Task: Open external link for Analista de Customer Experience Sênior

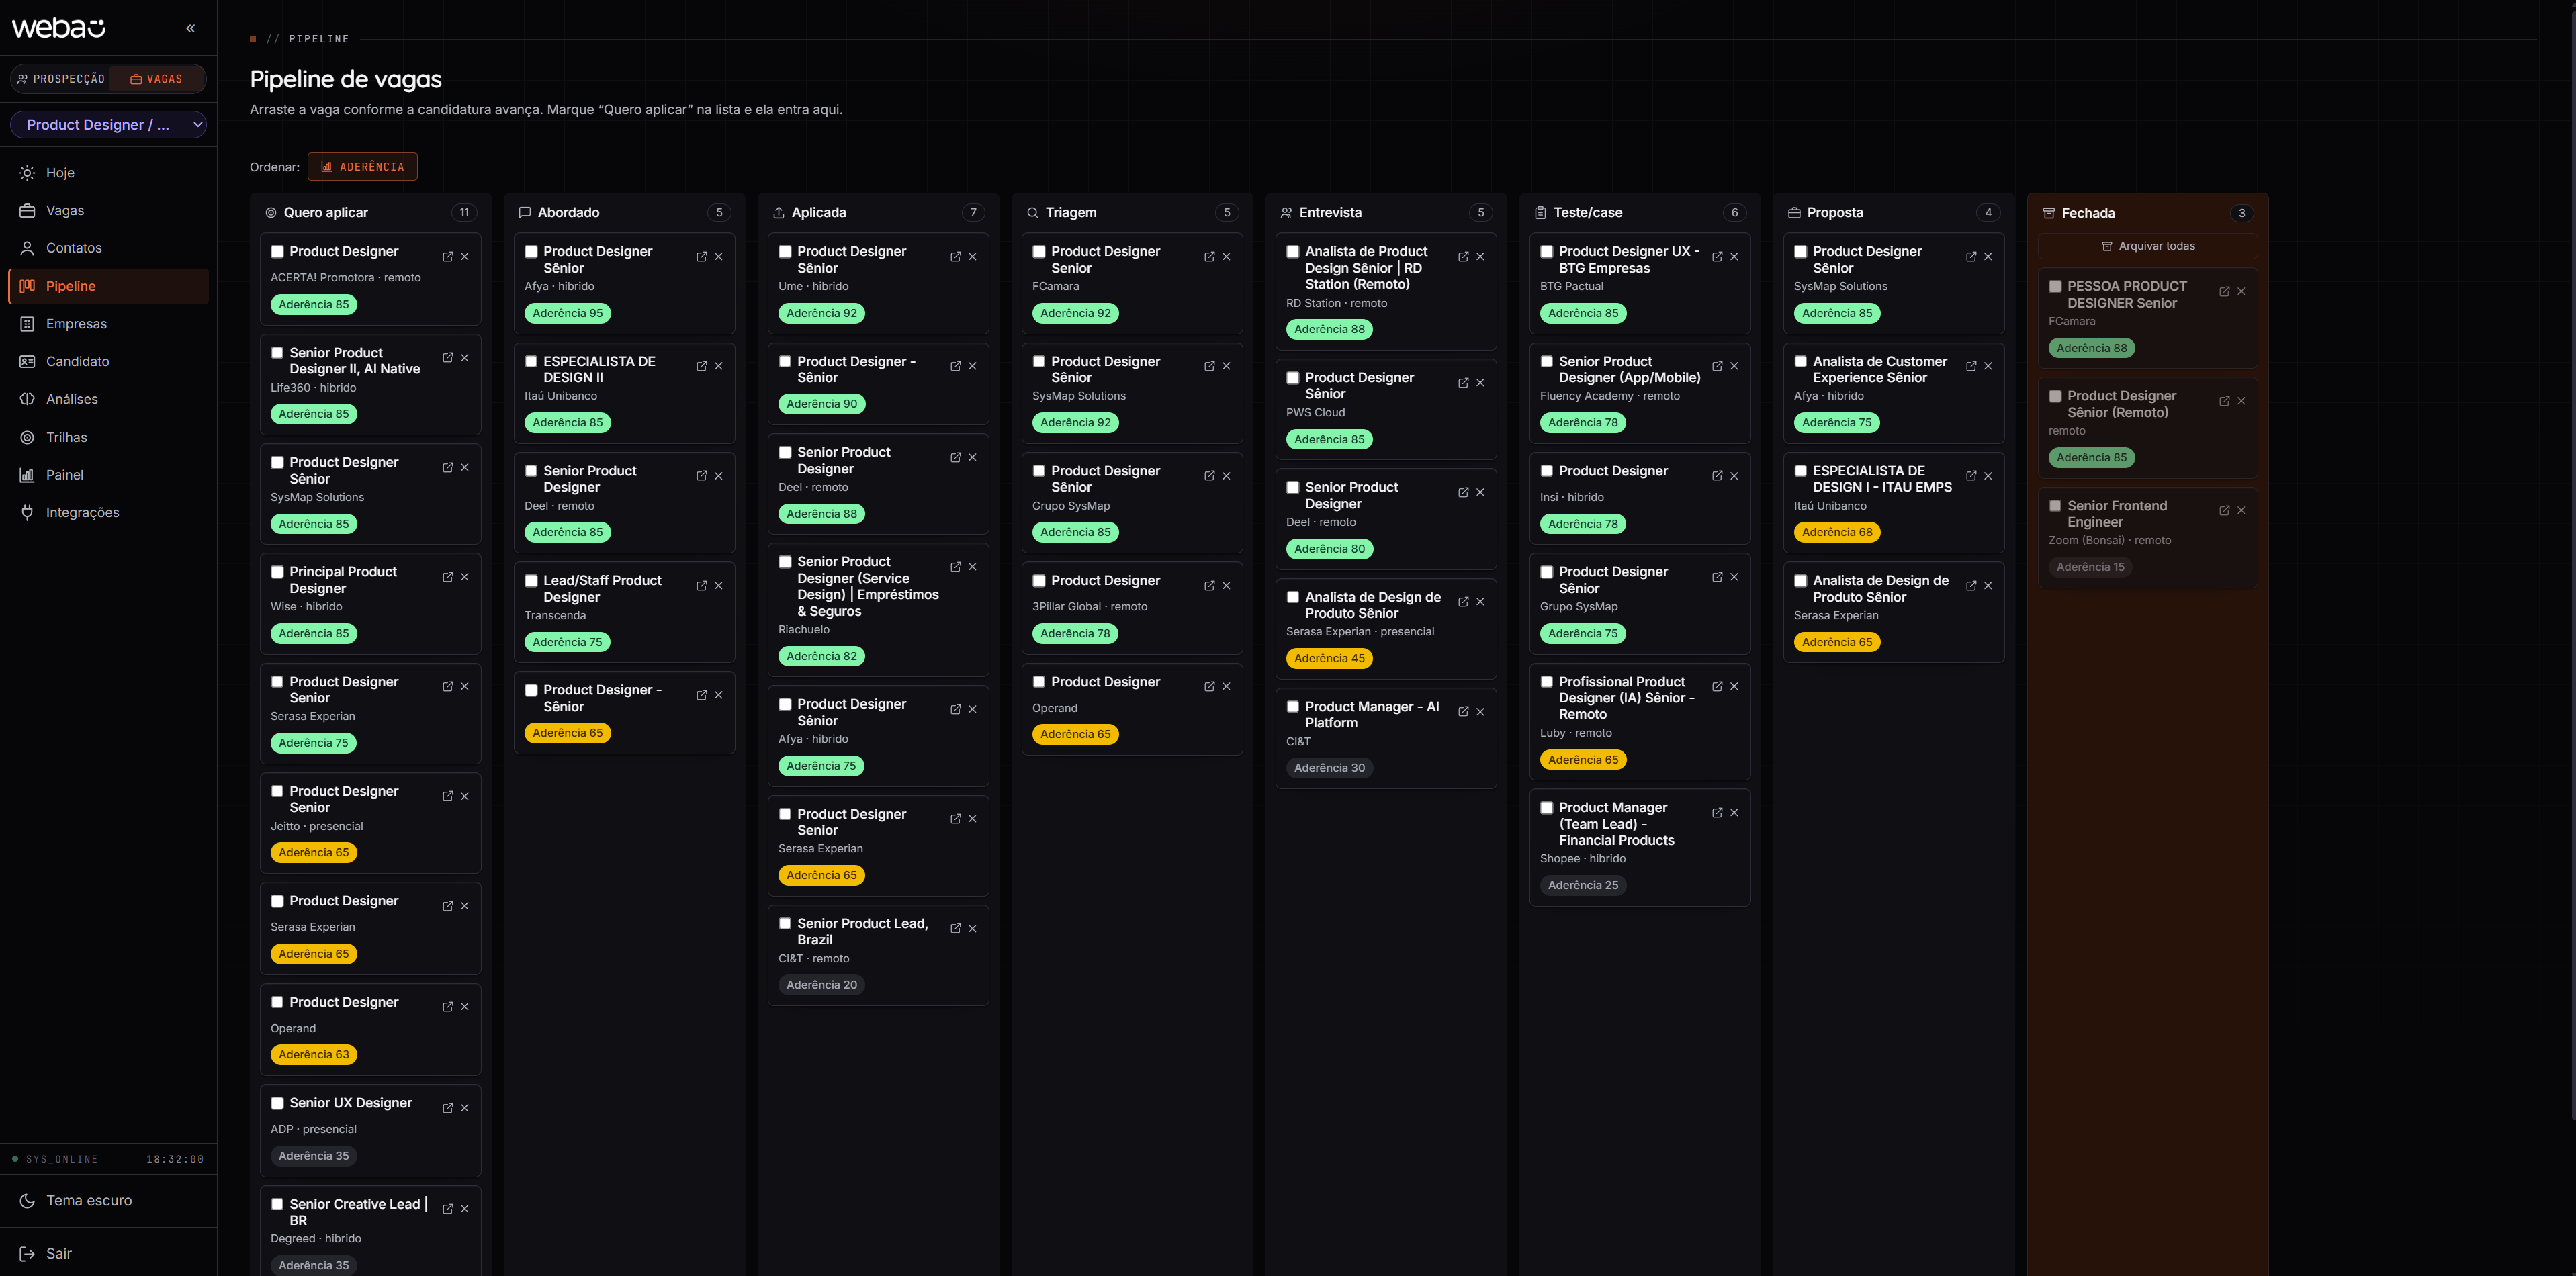Action: 1972,366
